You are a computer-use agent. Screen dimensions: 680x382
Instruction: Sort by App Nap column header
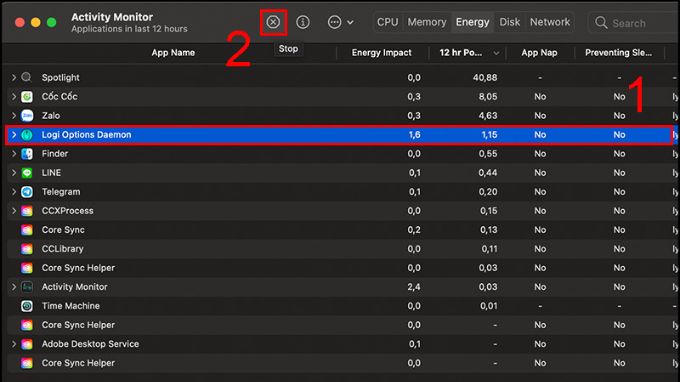coord(539,53)
